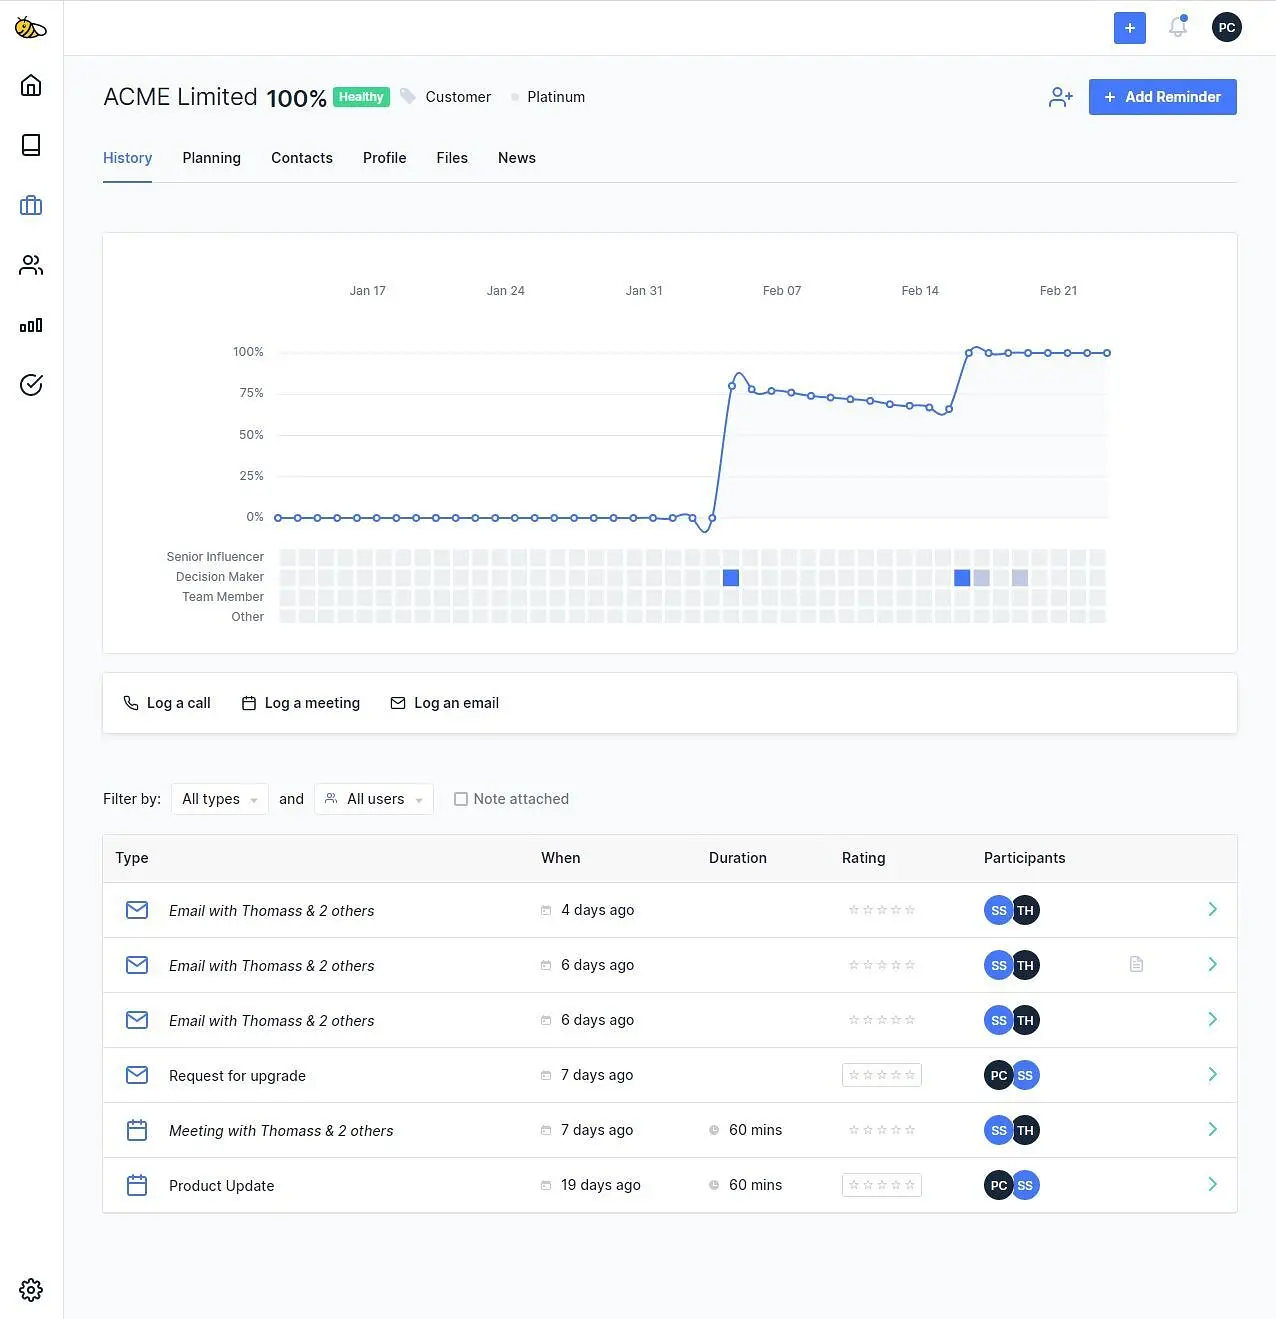The height and width of the screenshot is (1319, 1276).
Task: Click the 19 days ago timestamp
Action: 600,1185
